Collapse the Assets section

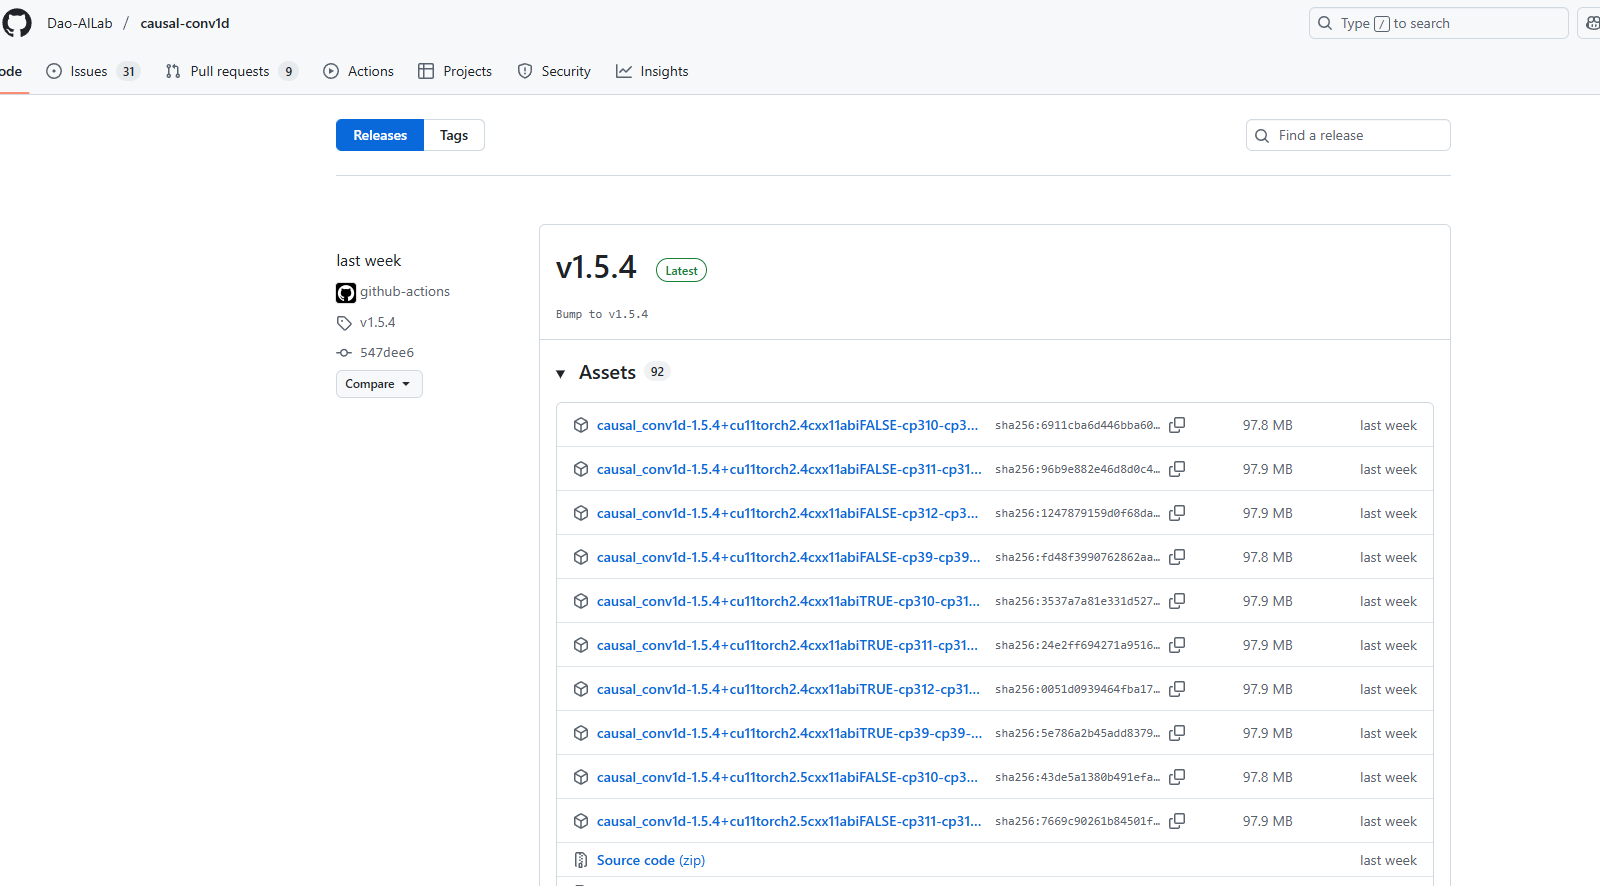[x=561, y=373]
